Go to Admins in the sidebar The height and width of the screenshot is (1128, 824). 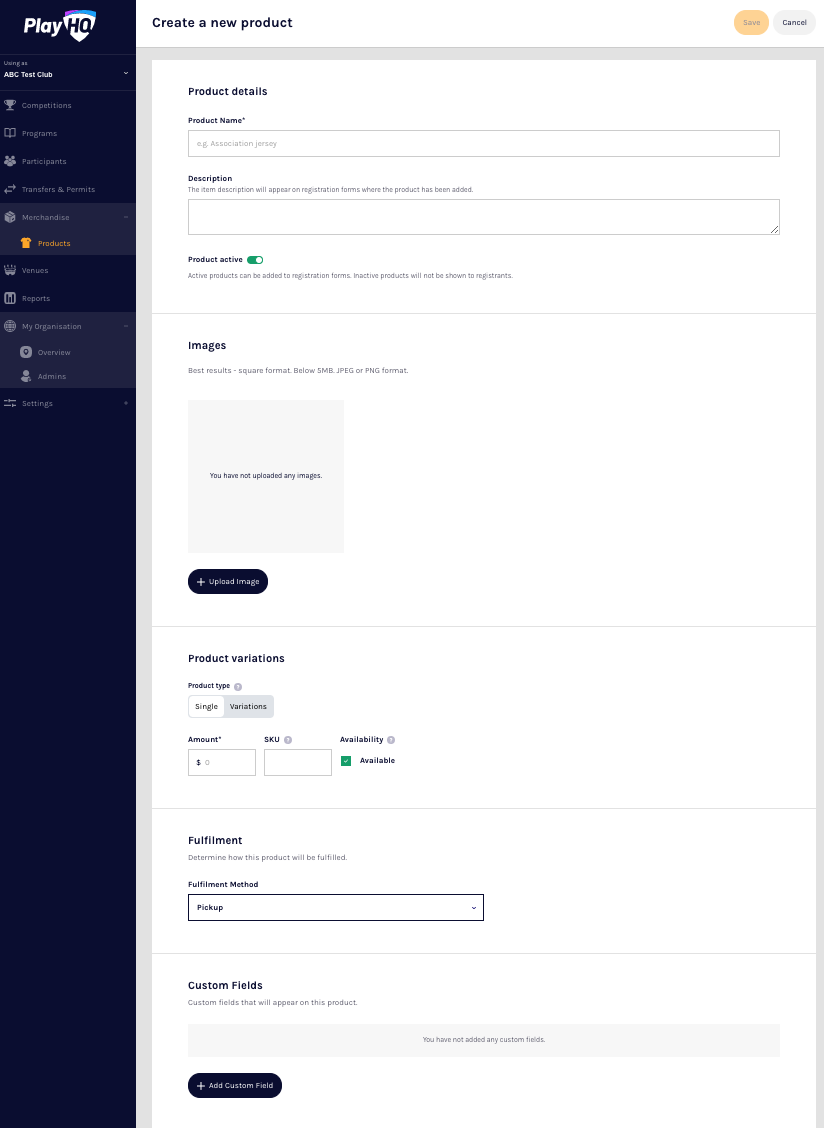pyautogui.click(x=52, y=377)
